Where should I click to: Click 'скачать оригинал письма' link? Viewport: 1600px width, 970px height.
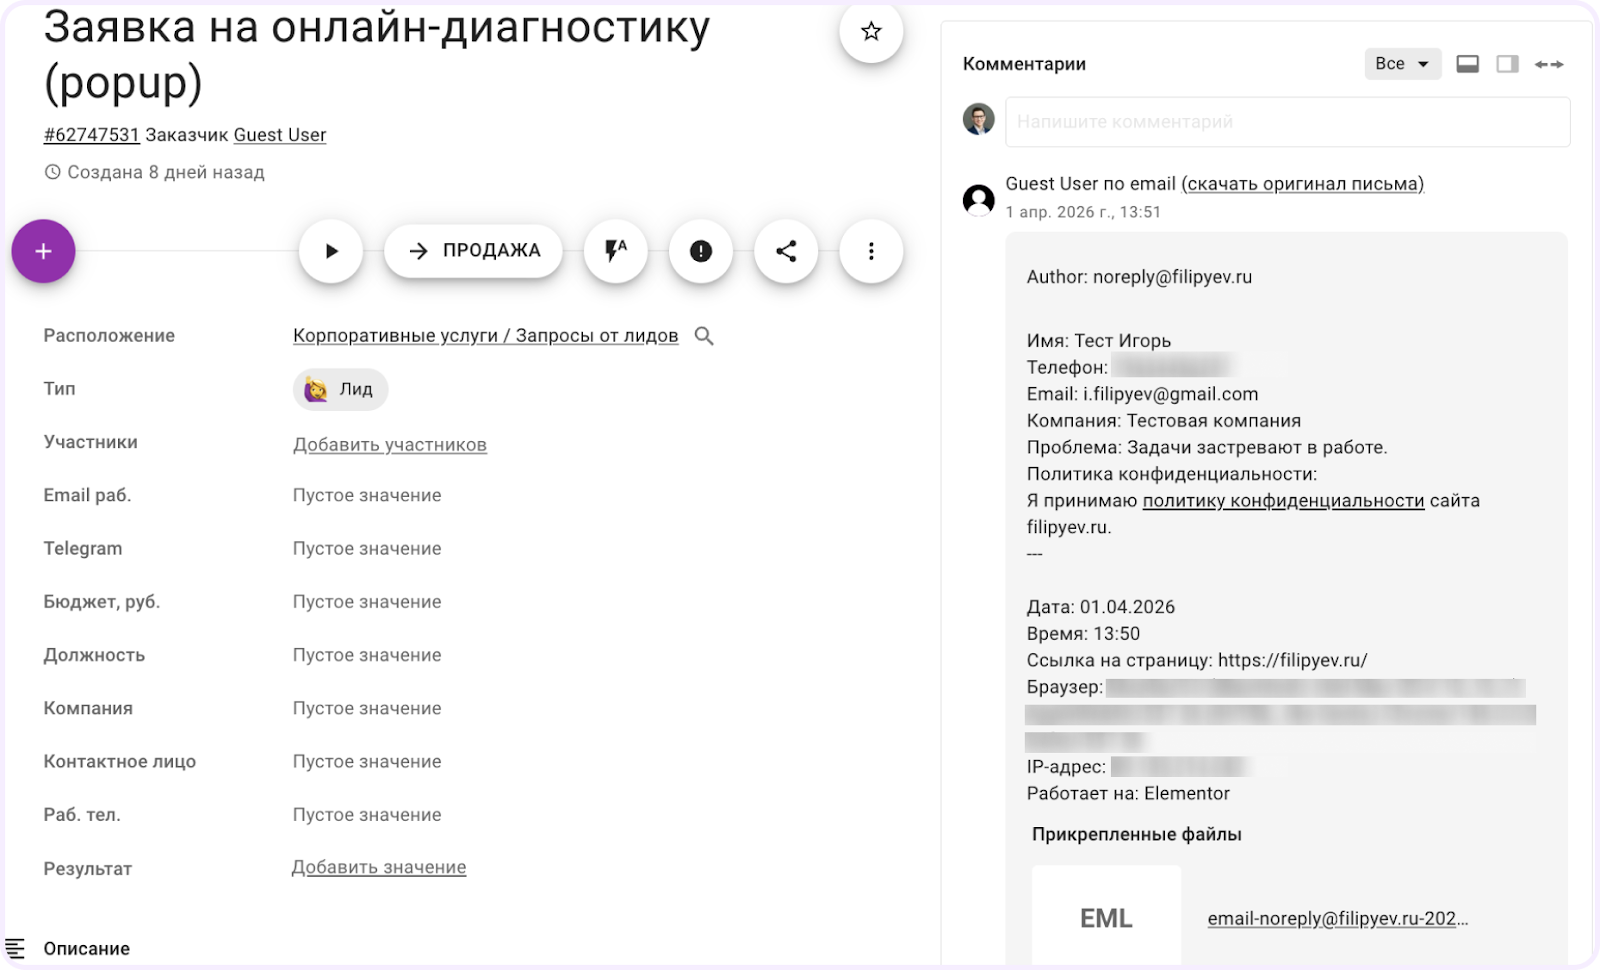[x=1302, y=184]
